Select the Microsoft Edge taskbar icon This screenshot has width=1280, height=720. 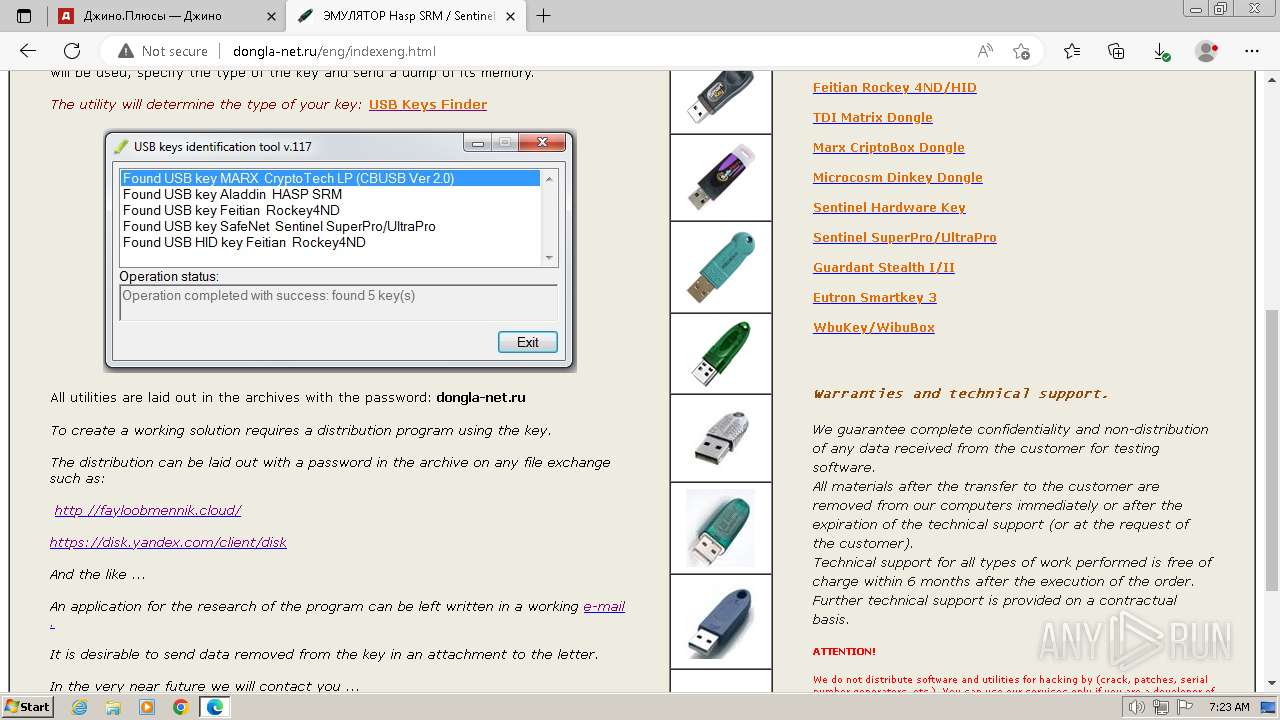214,707
